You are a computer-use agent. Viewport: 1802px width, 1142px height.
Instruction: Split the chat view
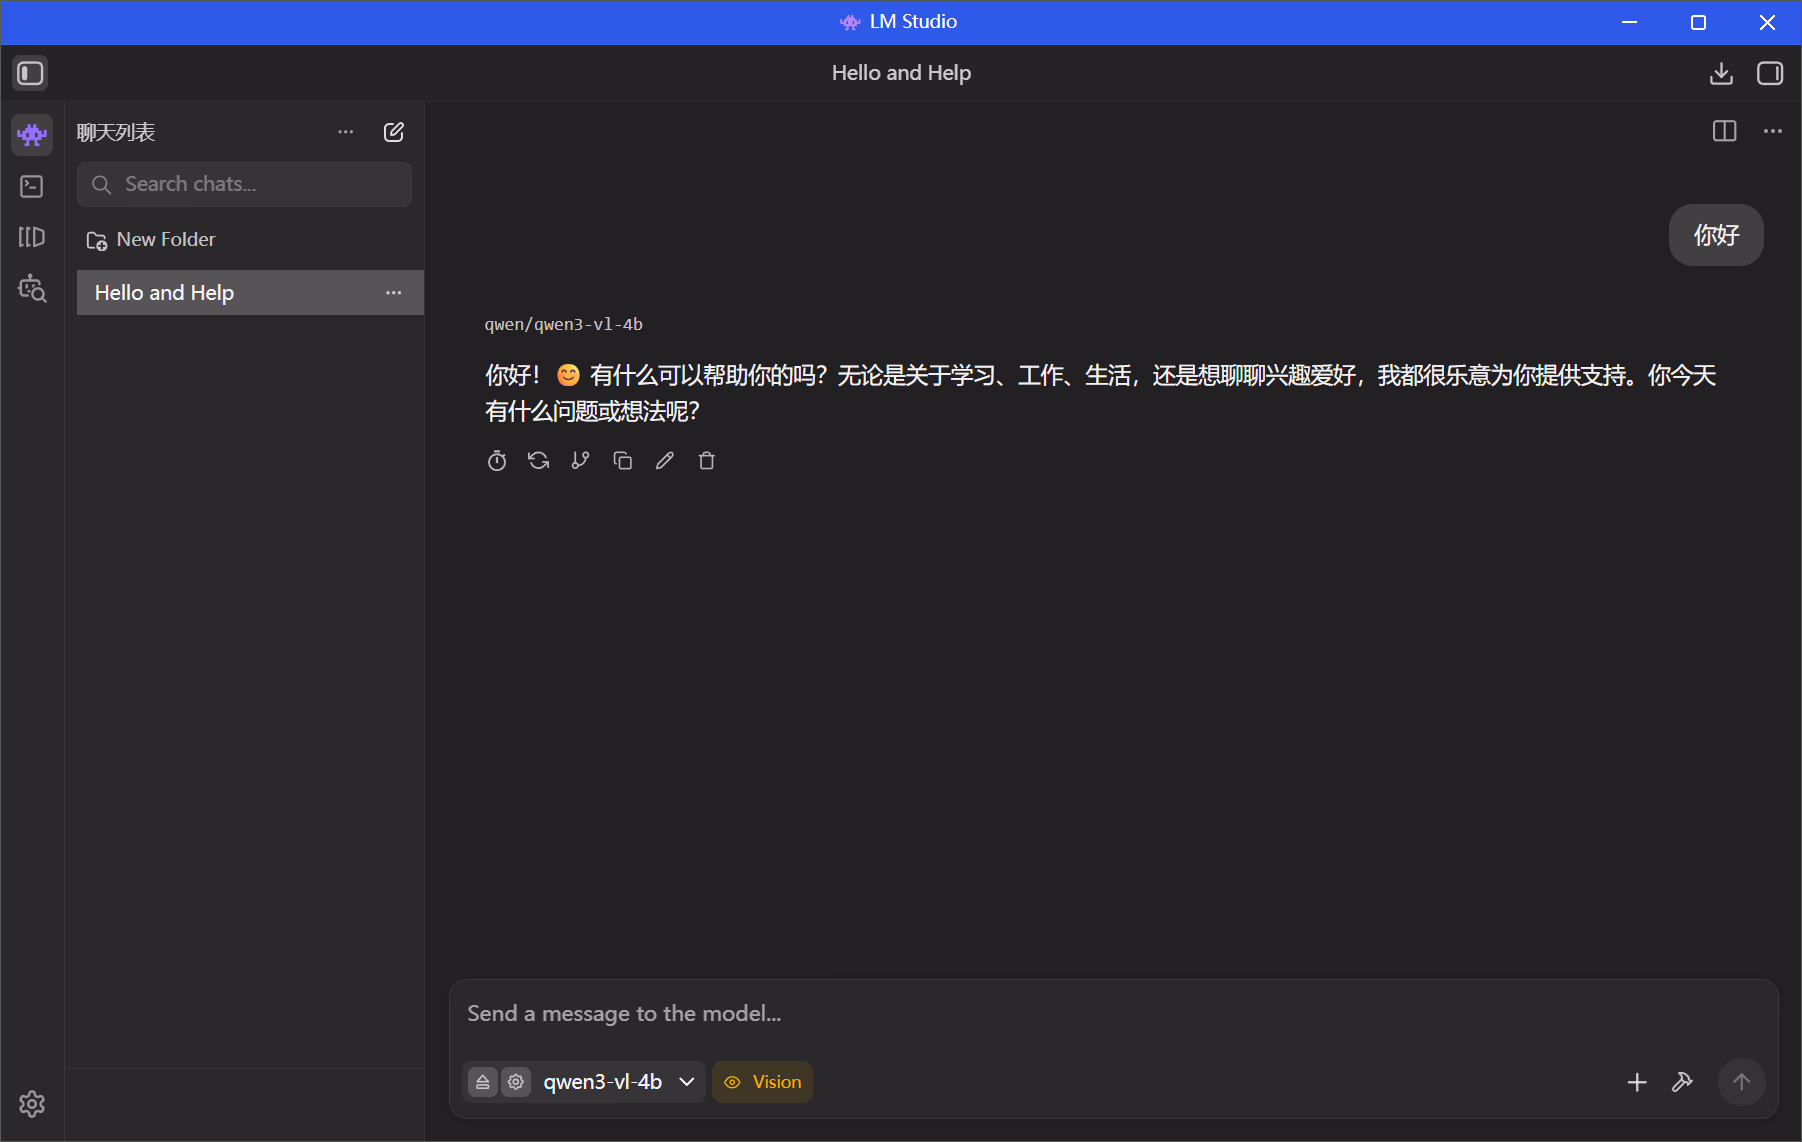click(x=1725, y=131)
